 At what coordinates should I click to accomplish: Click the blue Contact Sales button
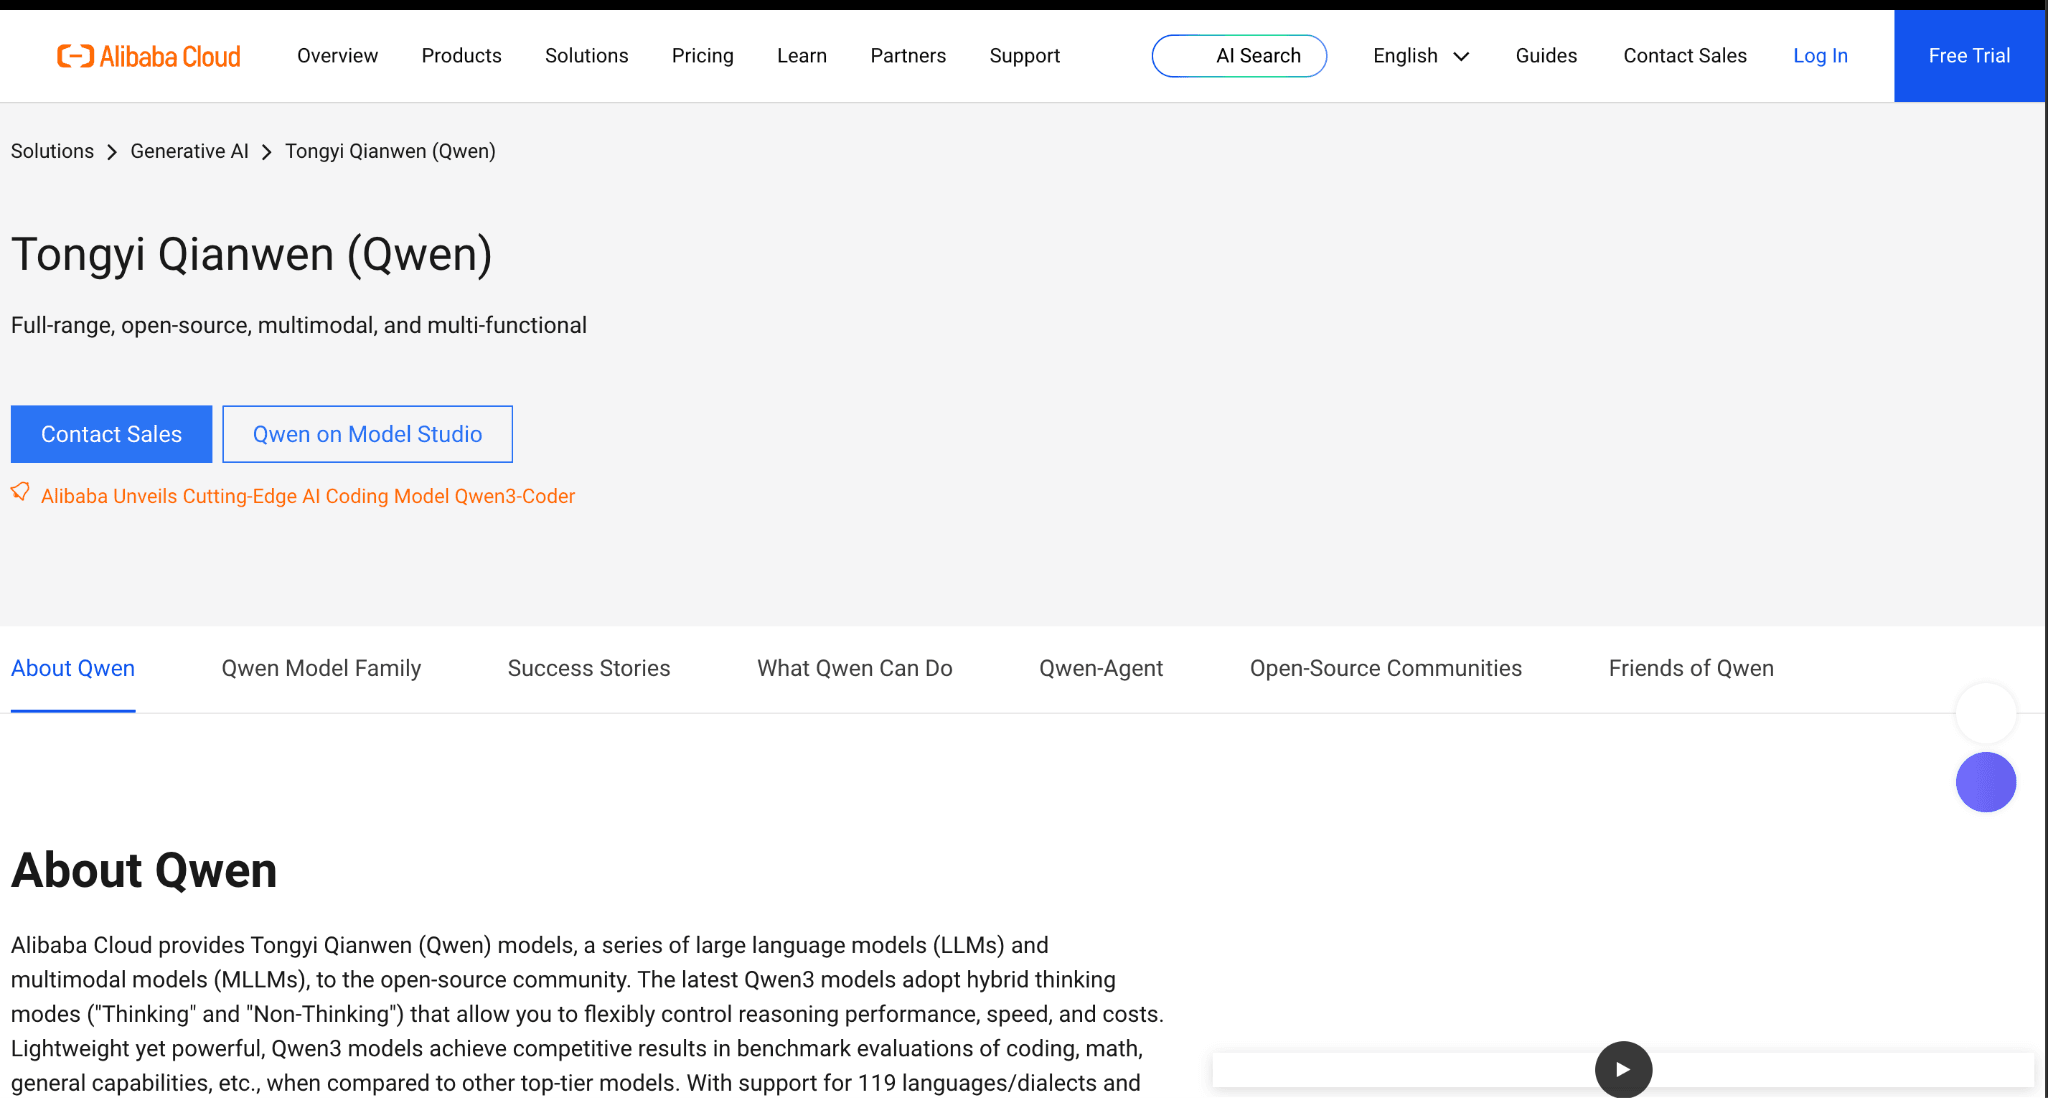tap(111, 434)
